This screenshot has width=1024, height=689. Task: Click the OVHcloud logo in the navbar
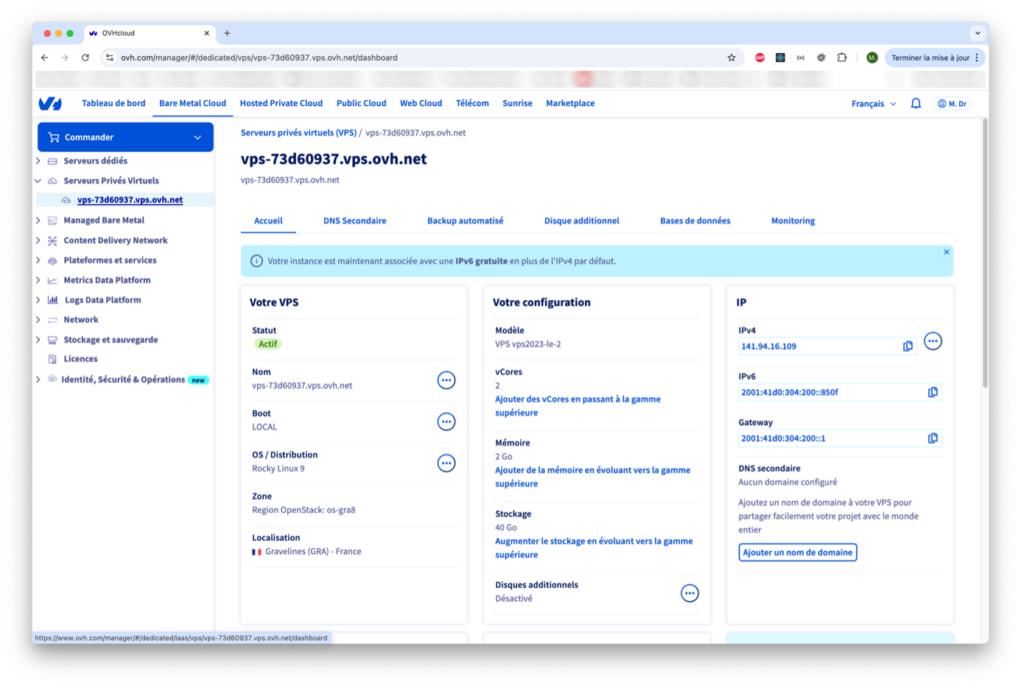point(50,103)
